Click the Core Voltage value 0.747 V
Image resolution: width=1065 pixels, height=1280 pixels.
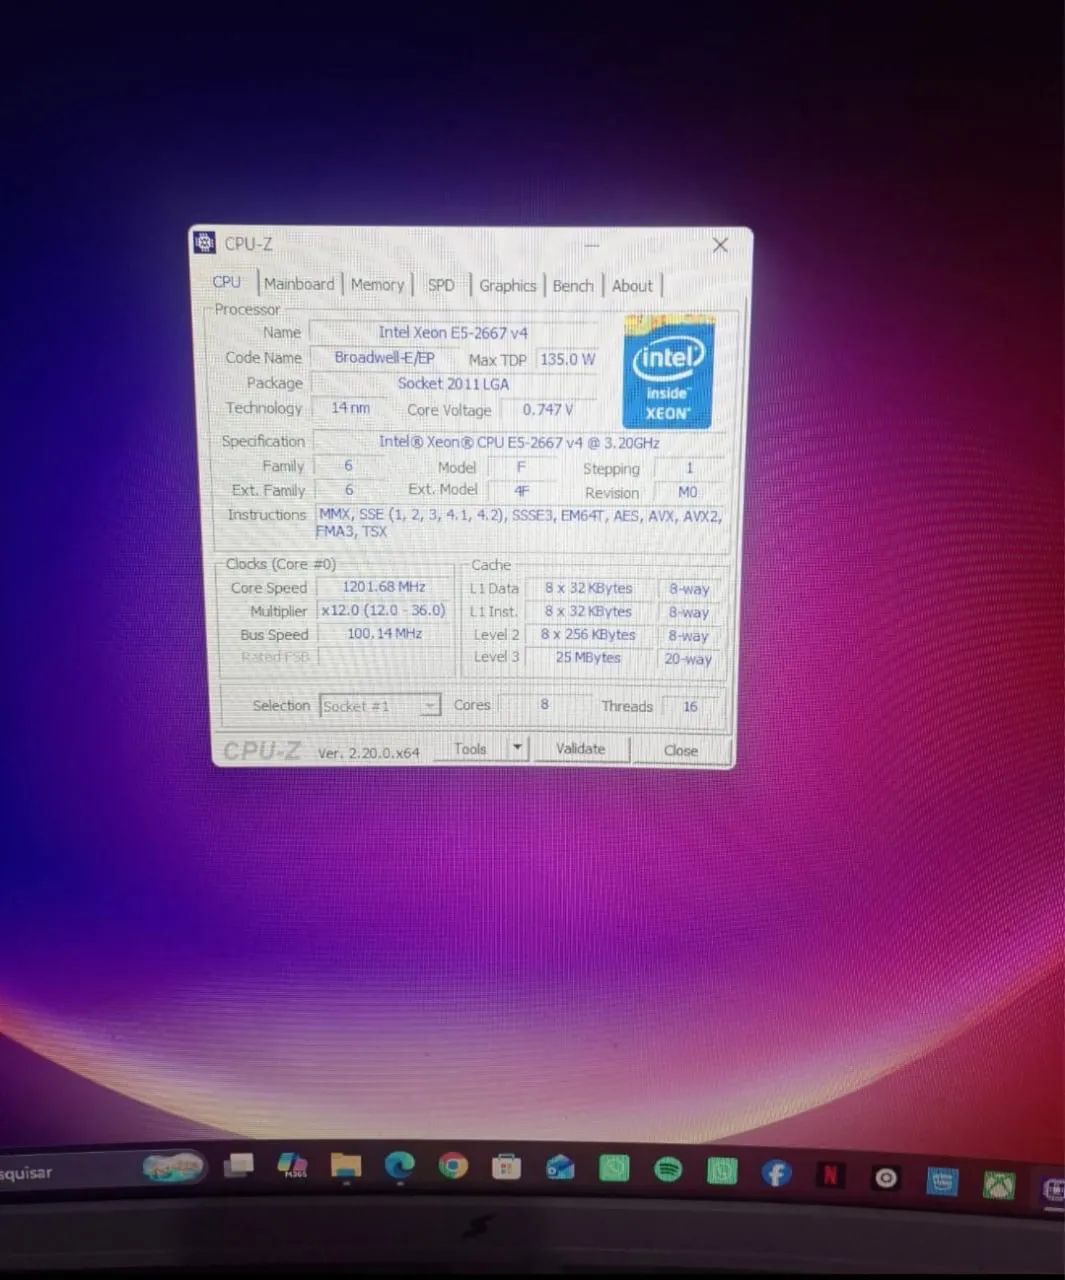click(548, 410)
